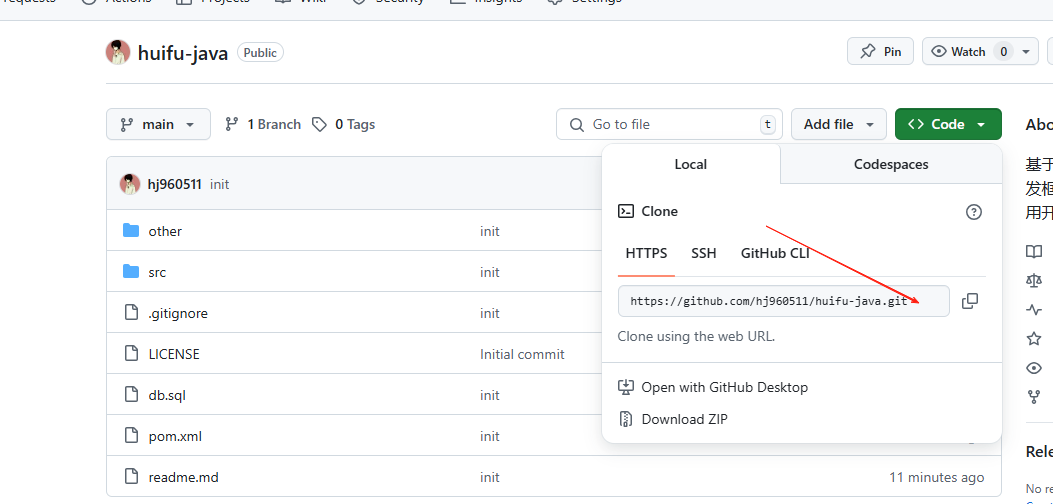Open clone help question mark icon
The height and width of the screenshot is (504, 1053).
pos(973,212)
